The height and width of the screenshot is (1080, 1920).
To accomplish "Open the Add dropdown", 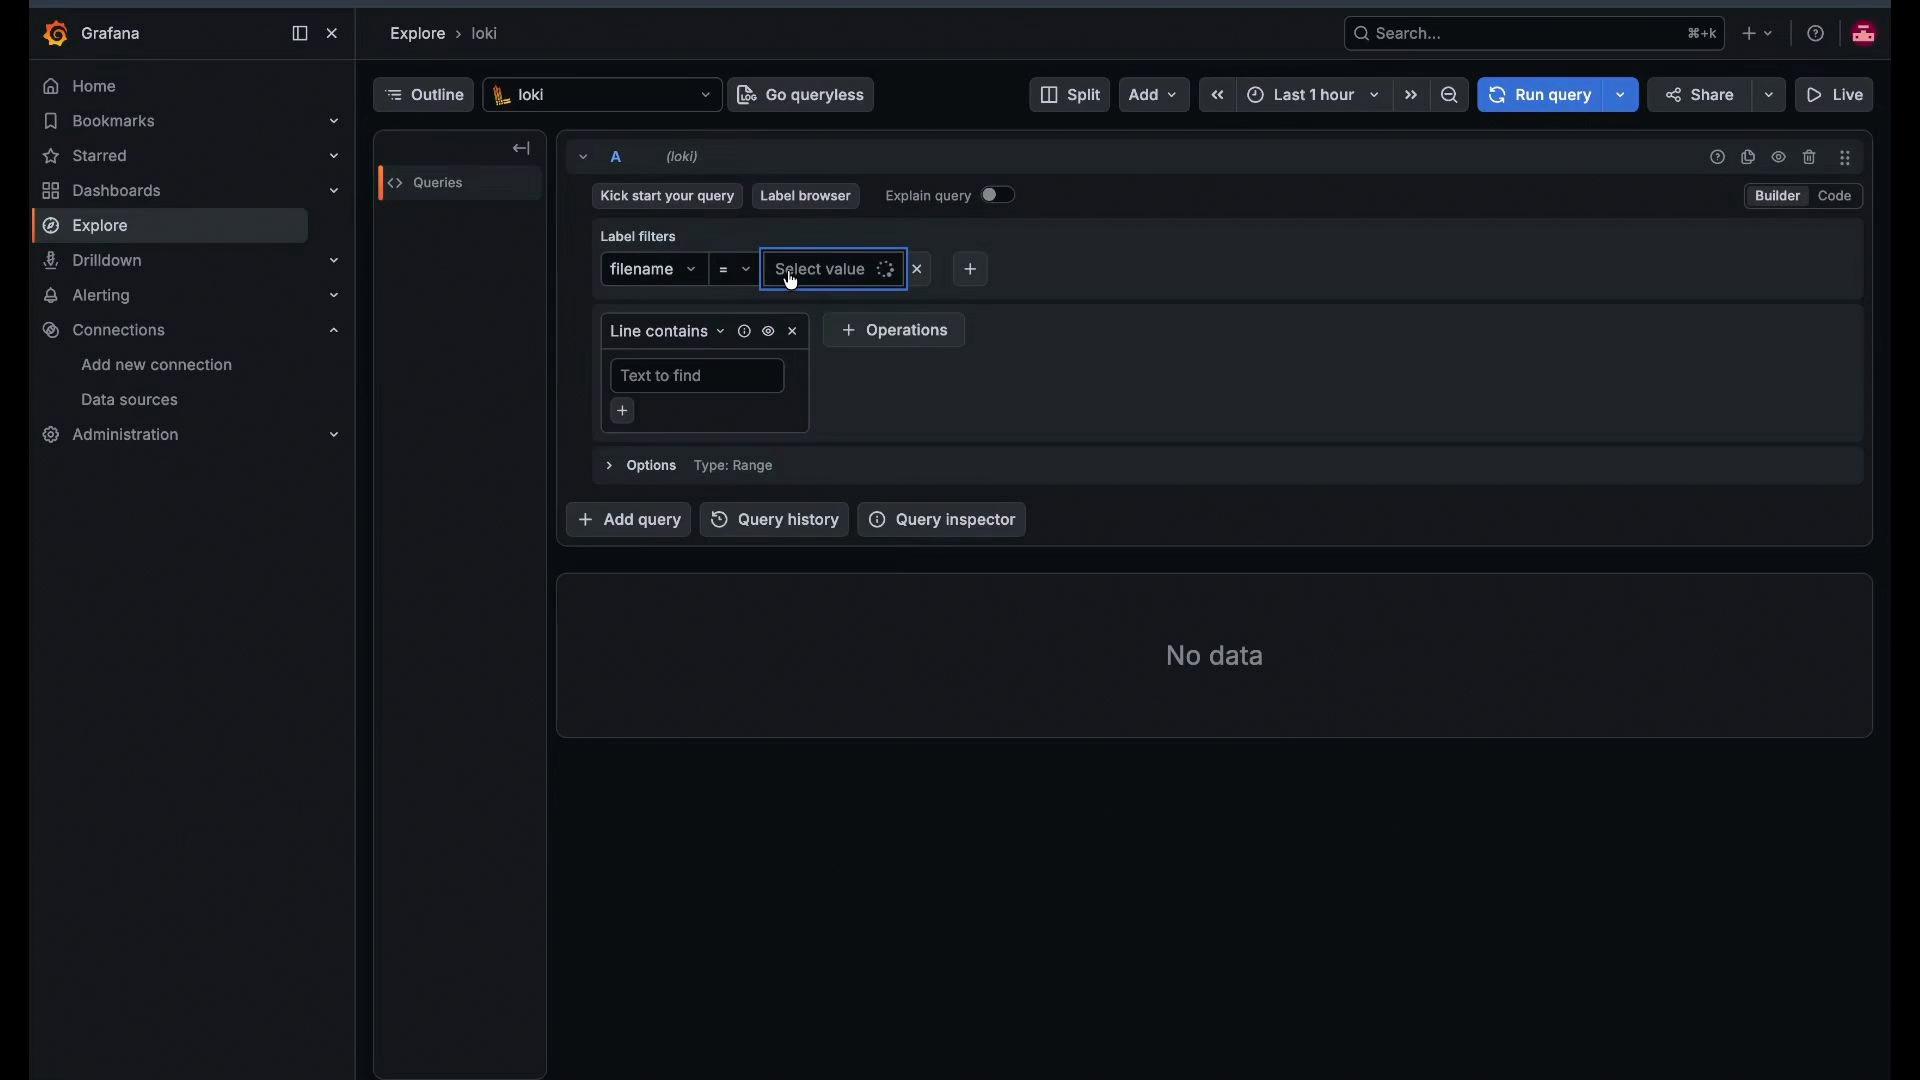I will coord(1154,95).
